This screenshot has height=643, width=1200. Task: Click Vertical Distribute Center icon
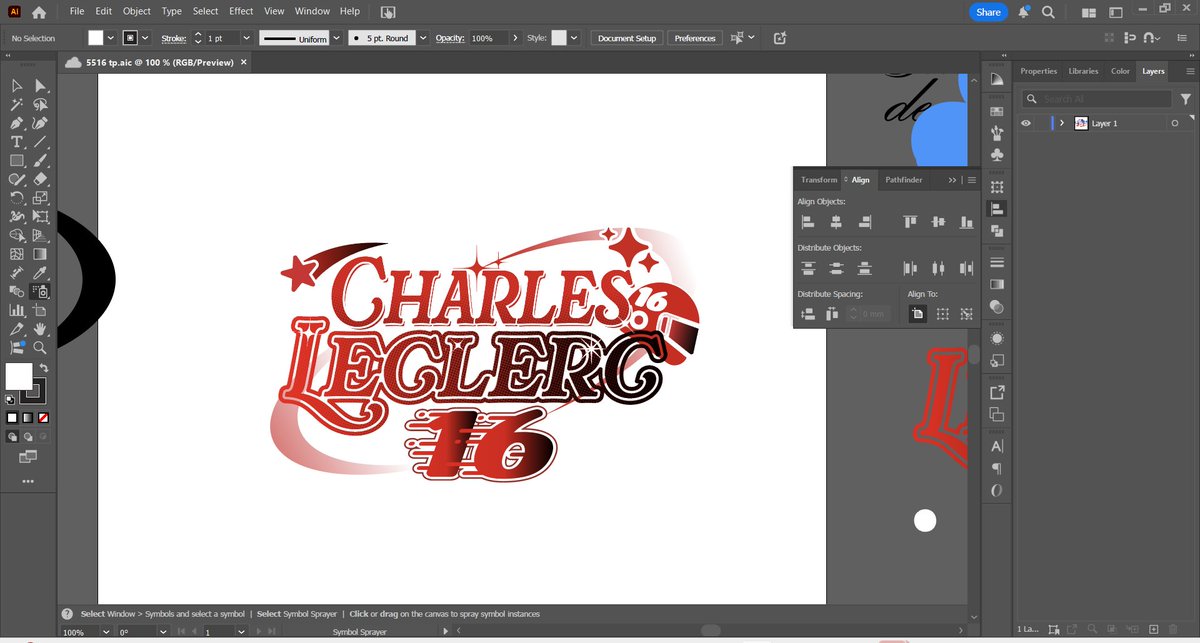click(x=836, y=268)
